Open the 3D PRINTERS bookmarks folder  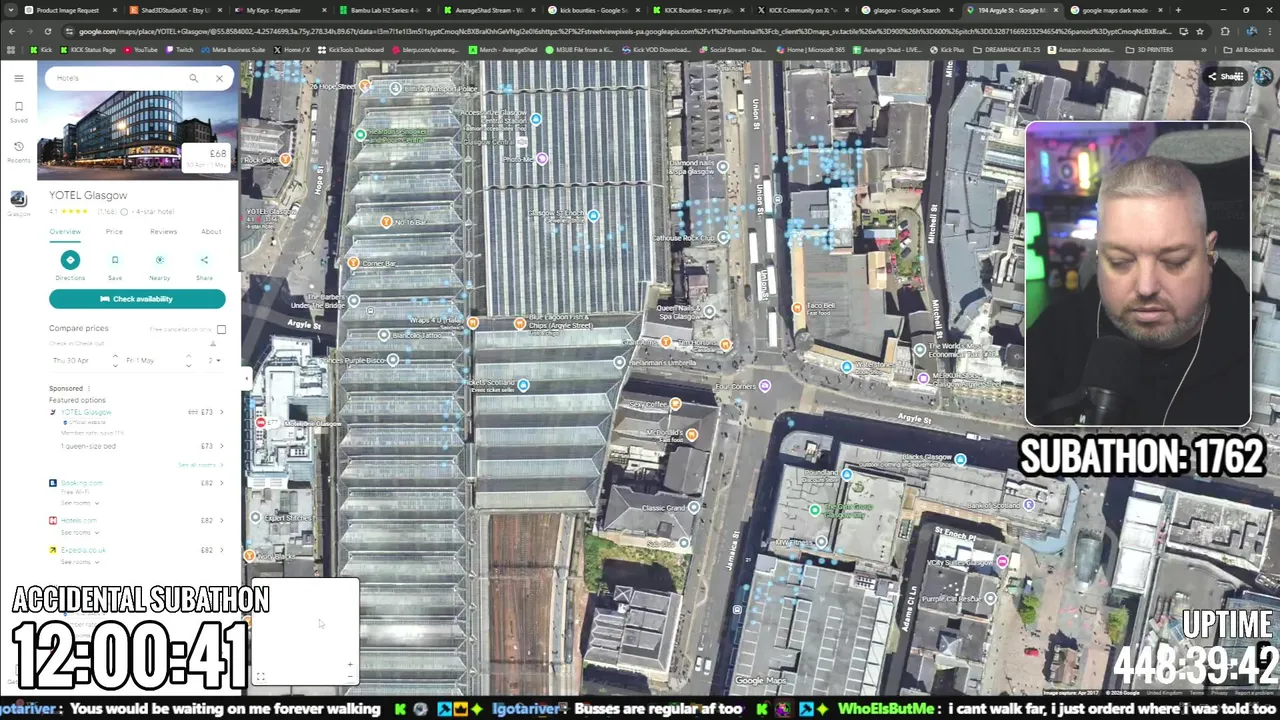(1149, 49)
